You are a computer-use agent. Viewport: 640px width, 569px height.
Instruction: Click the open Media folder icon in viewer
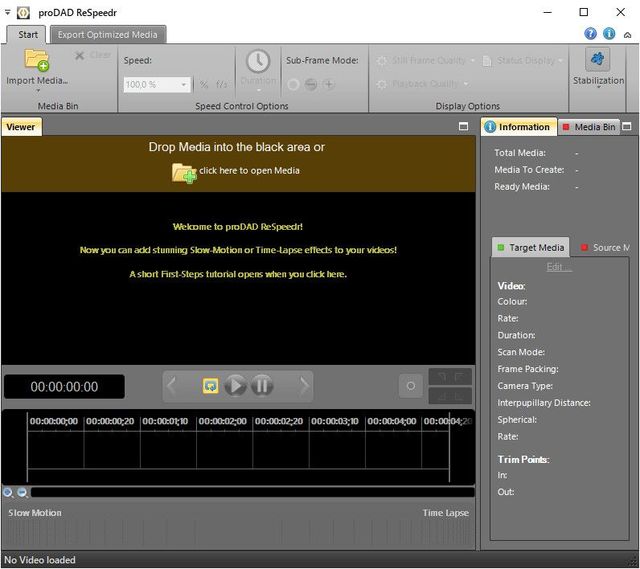(x=184, y=172)
